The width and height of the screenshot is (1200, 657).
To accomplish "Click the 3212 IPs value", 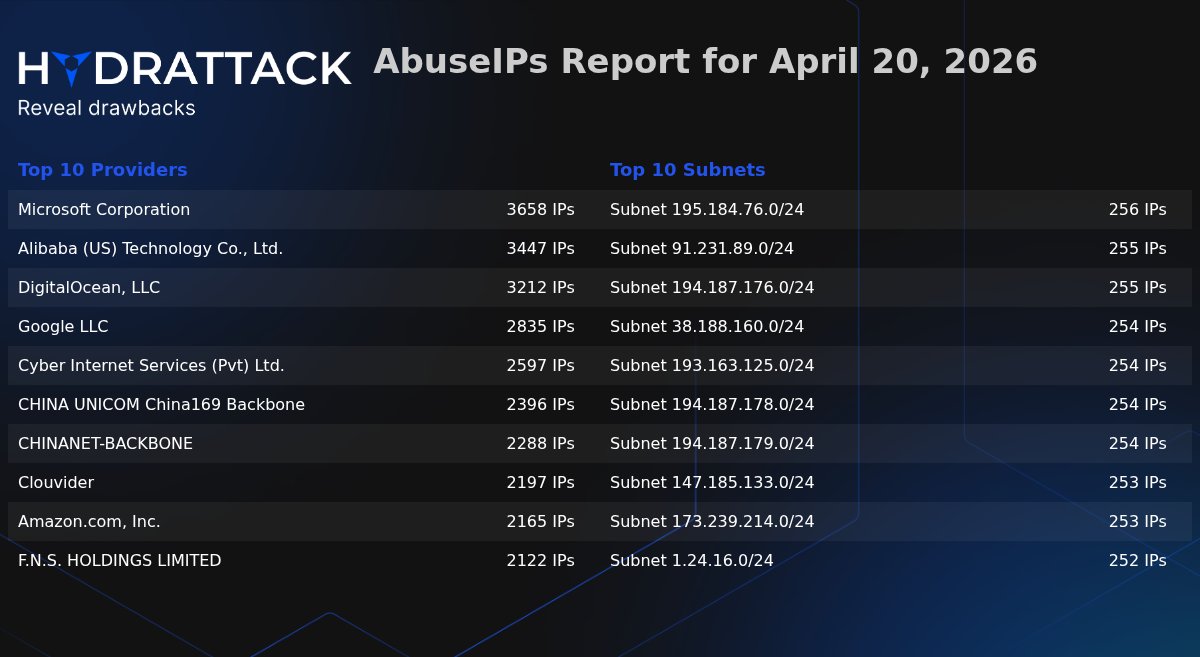I will [540, 288].
